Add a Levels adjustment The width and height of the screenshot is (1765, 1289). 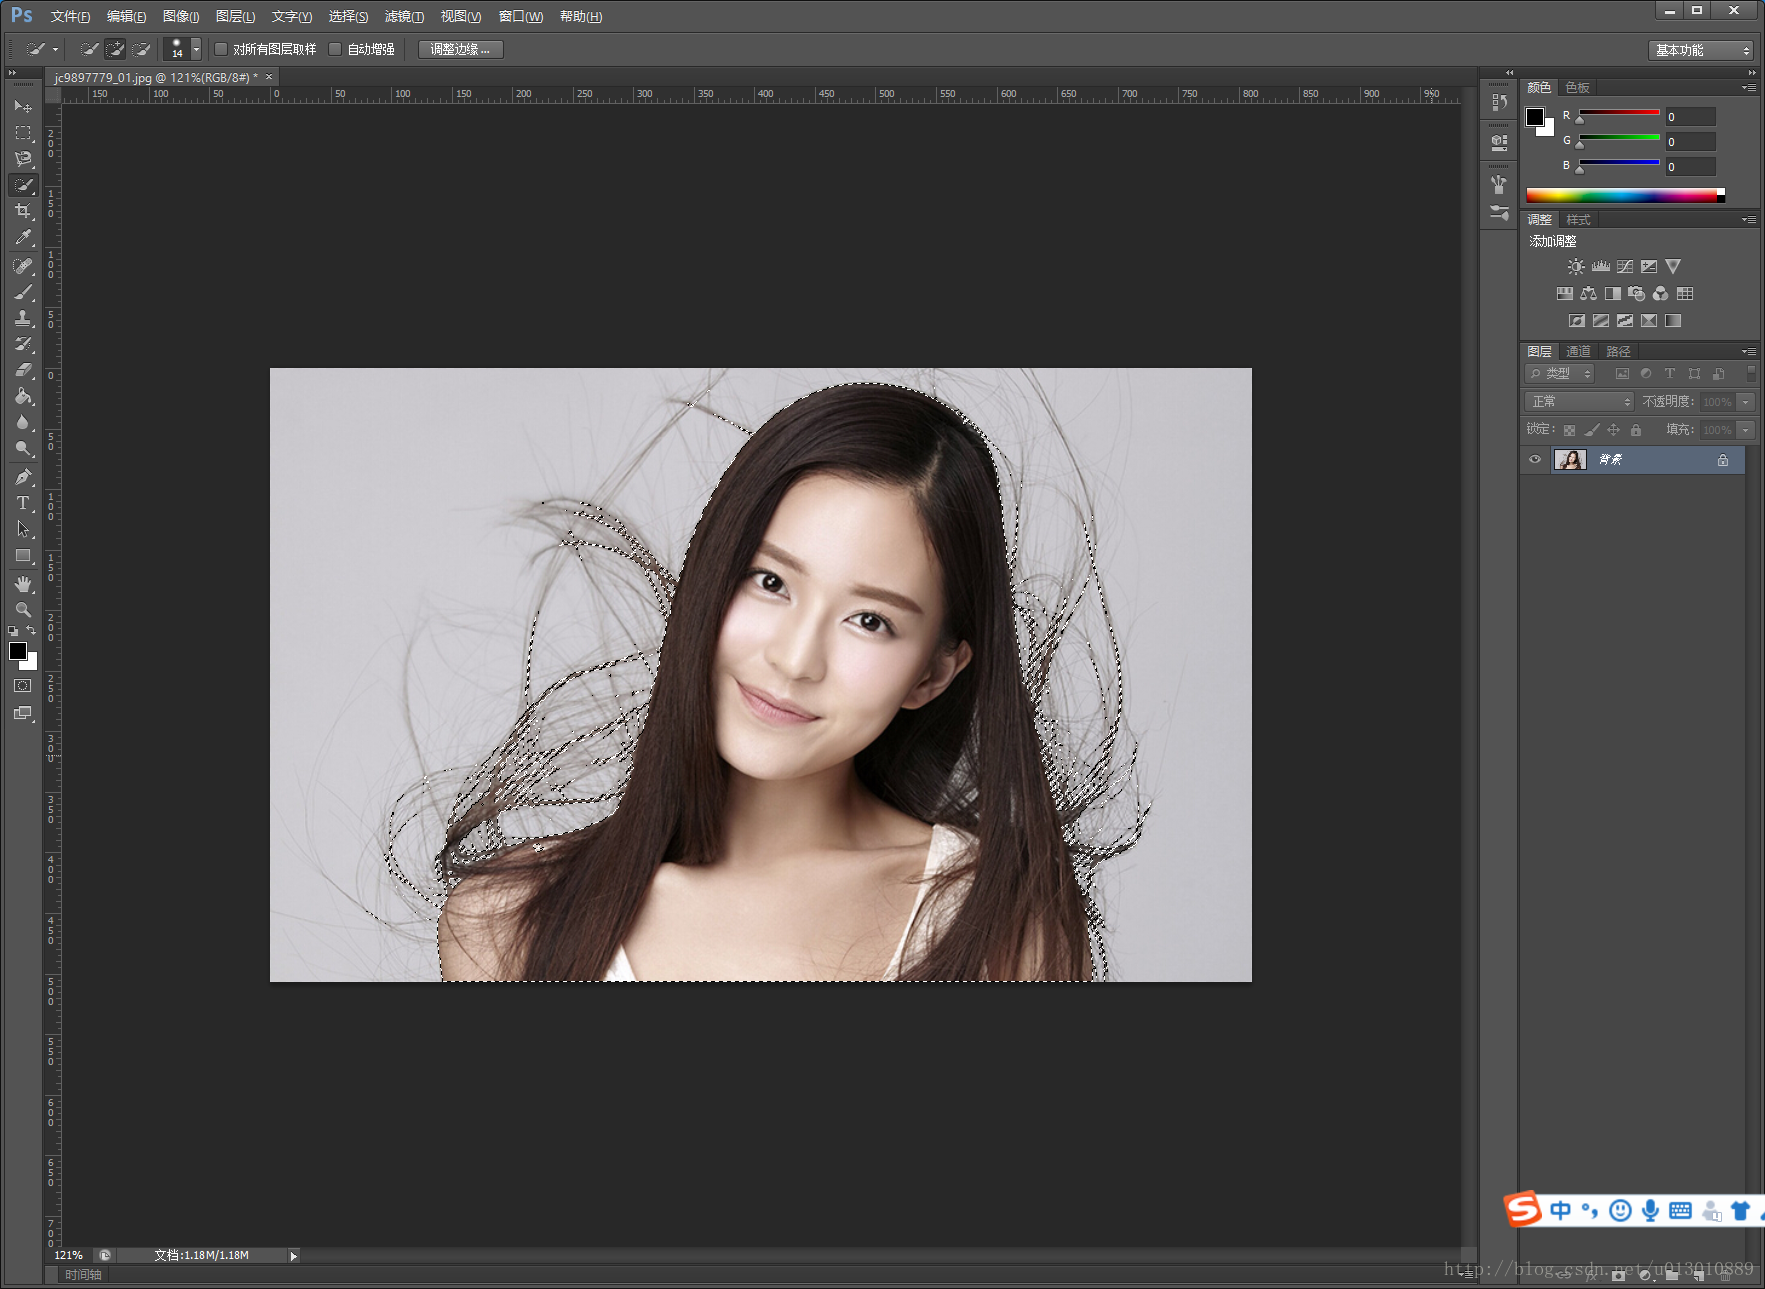(1601, 267)
